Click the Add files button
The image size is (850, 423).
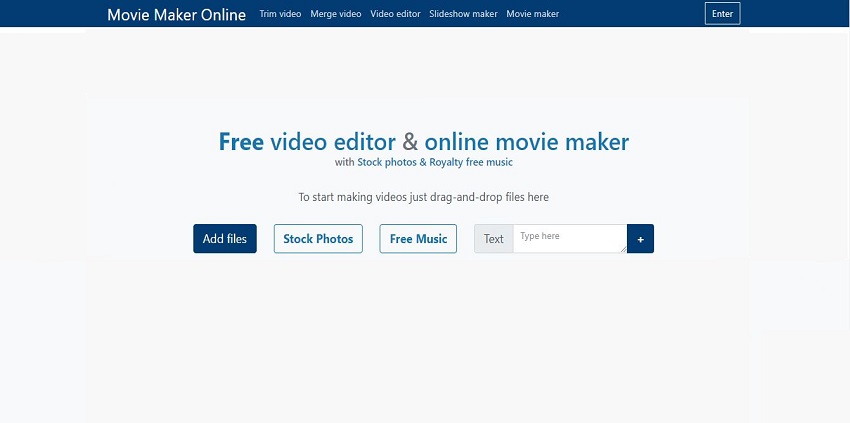[x=225, y=239]
